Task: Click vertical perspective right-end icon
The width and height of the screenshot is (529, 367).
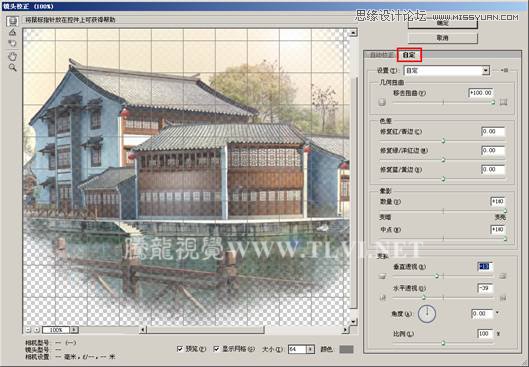Action: pyautogui.click(x=503, y=276)
